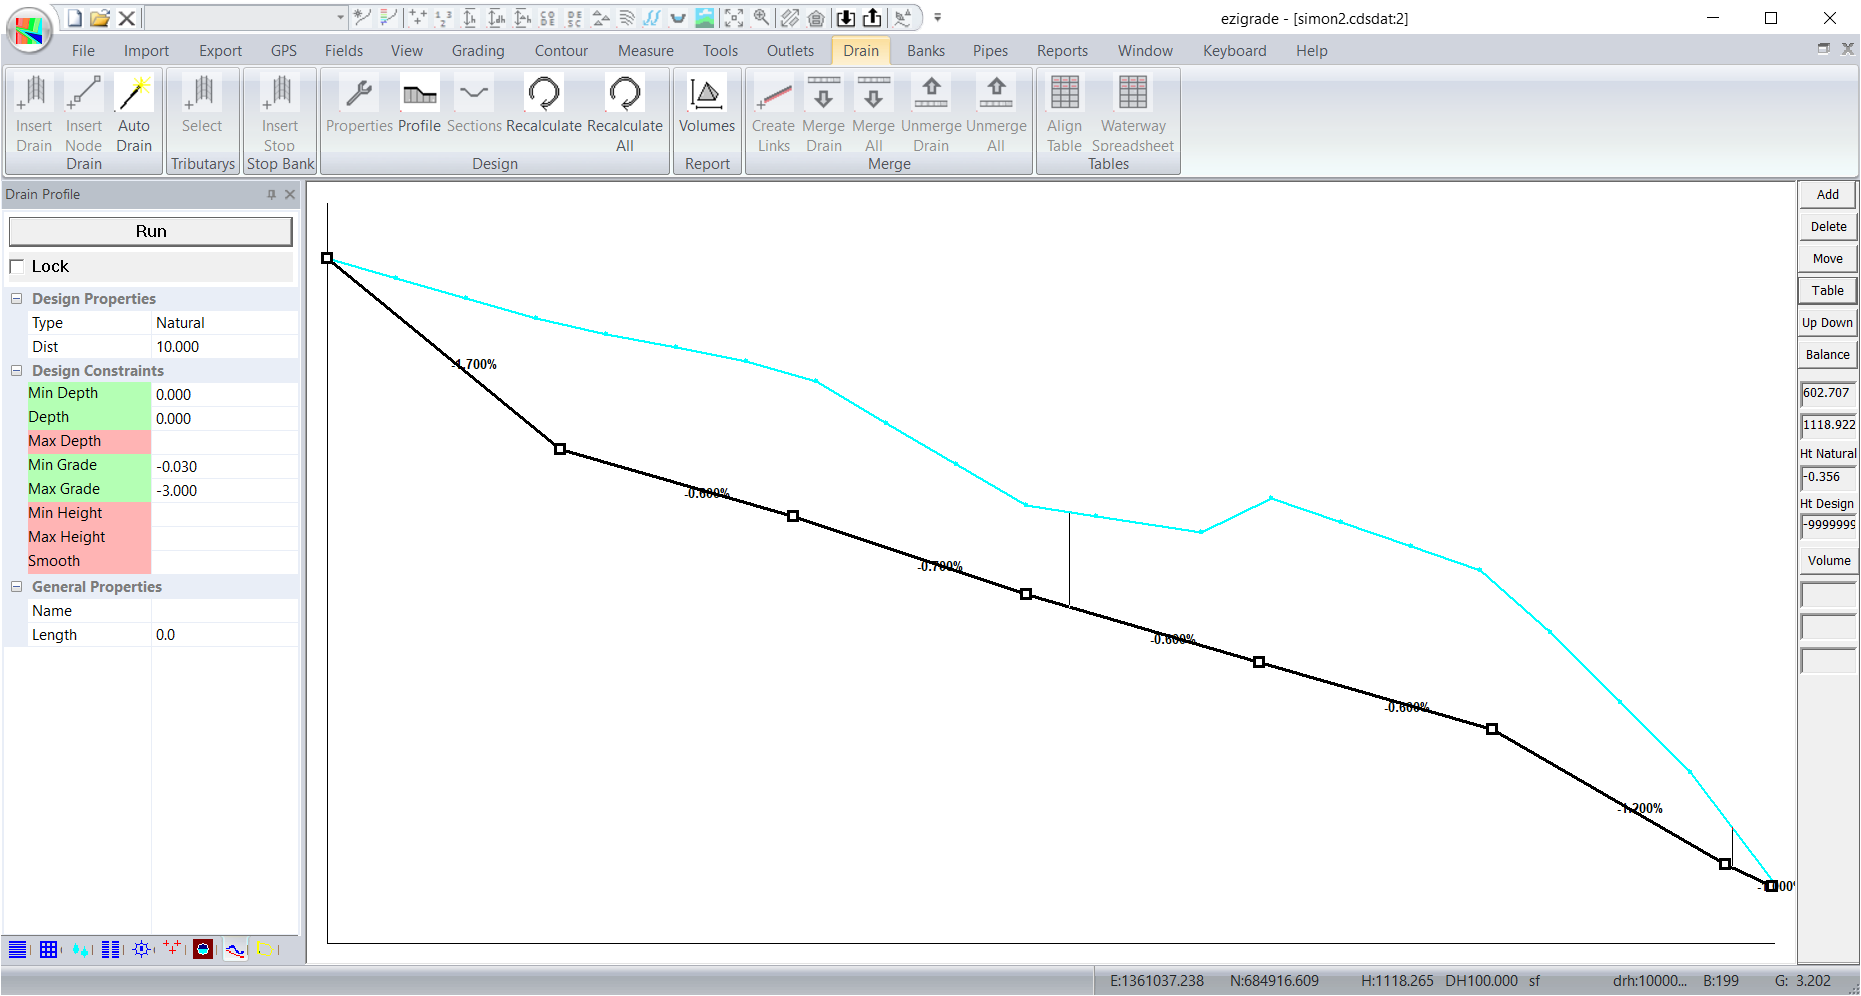Click the Insert Stop Bank icon

point(280,95)
